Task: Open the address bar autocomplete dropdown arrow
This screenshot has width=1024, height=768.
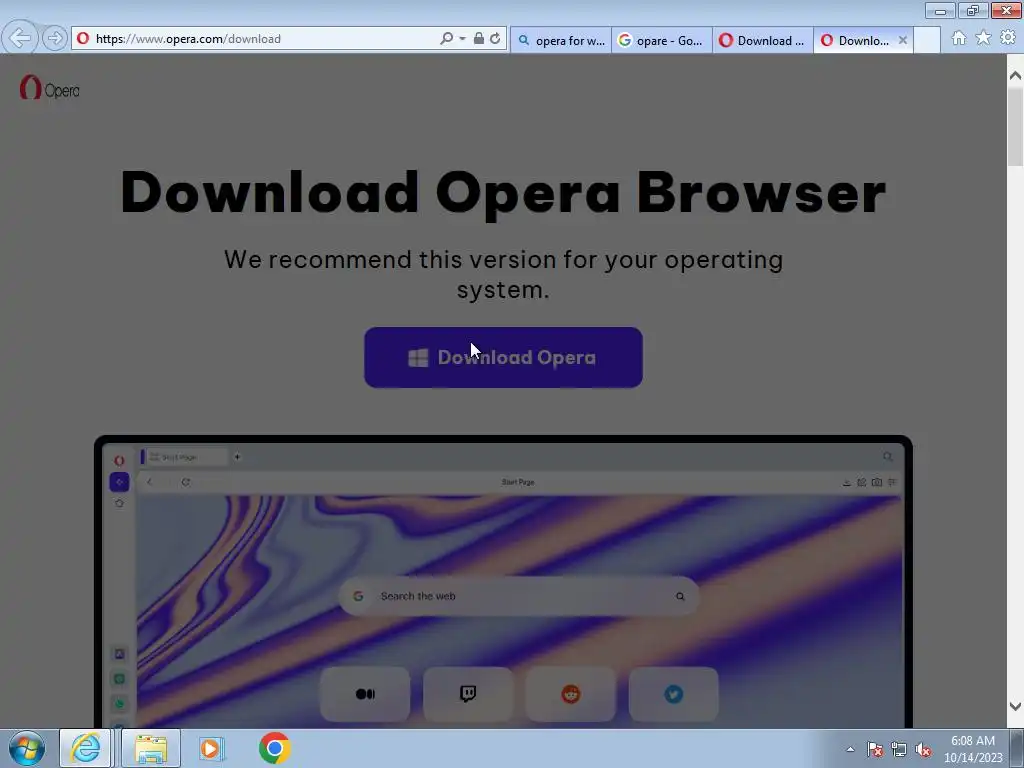Action: (462, 39)
